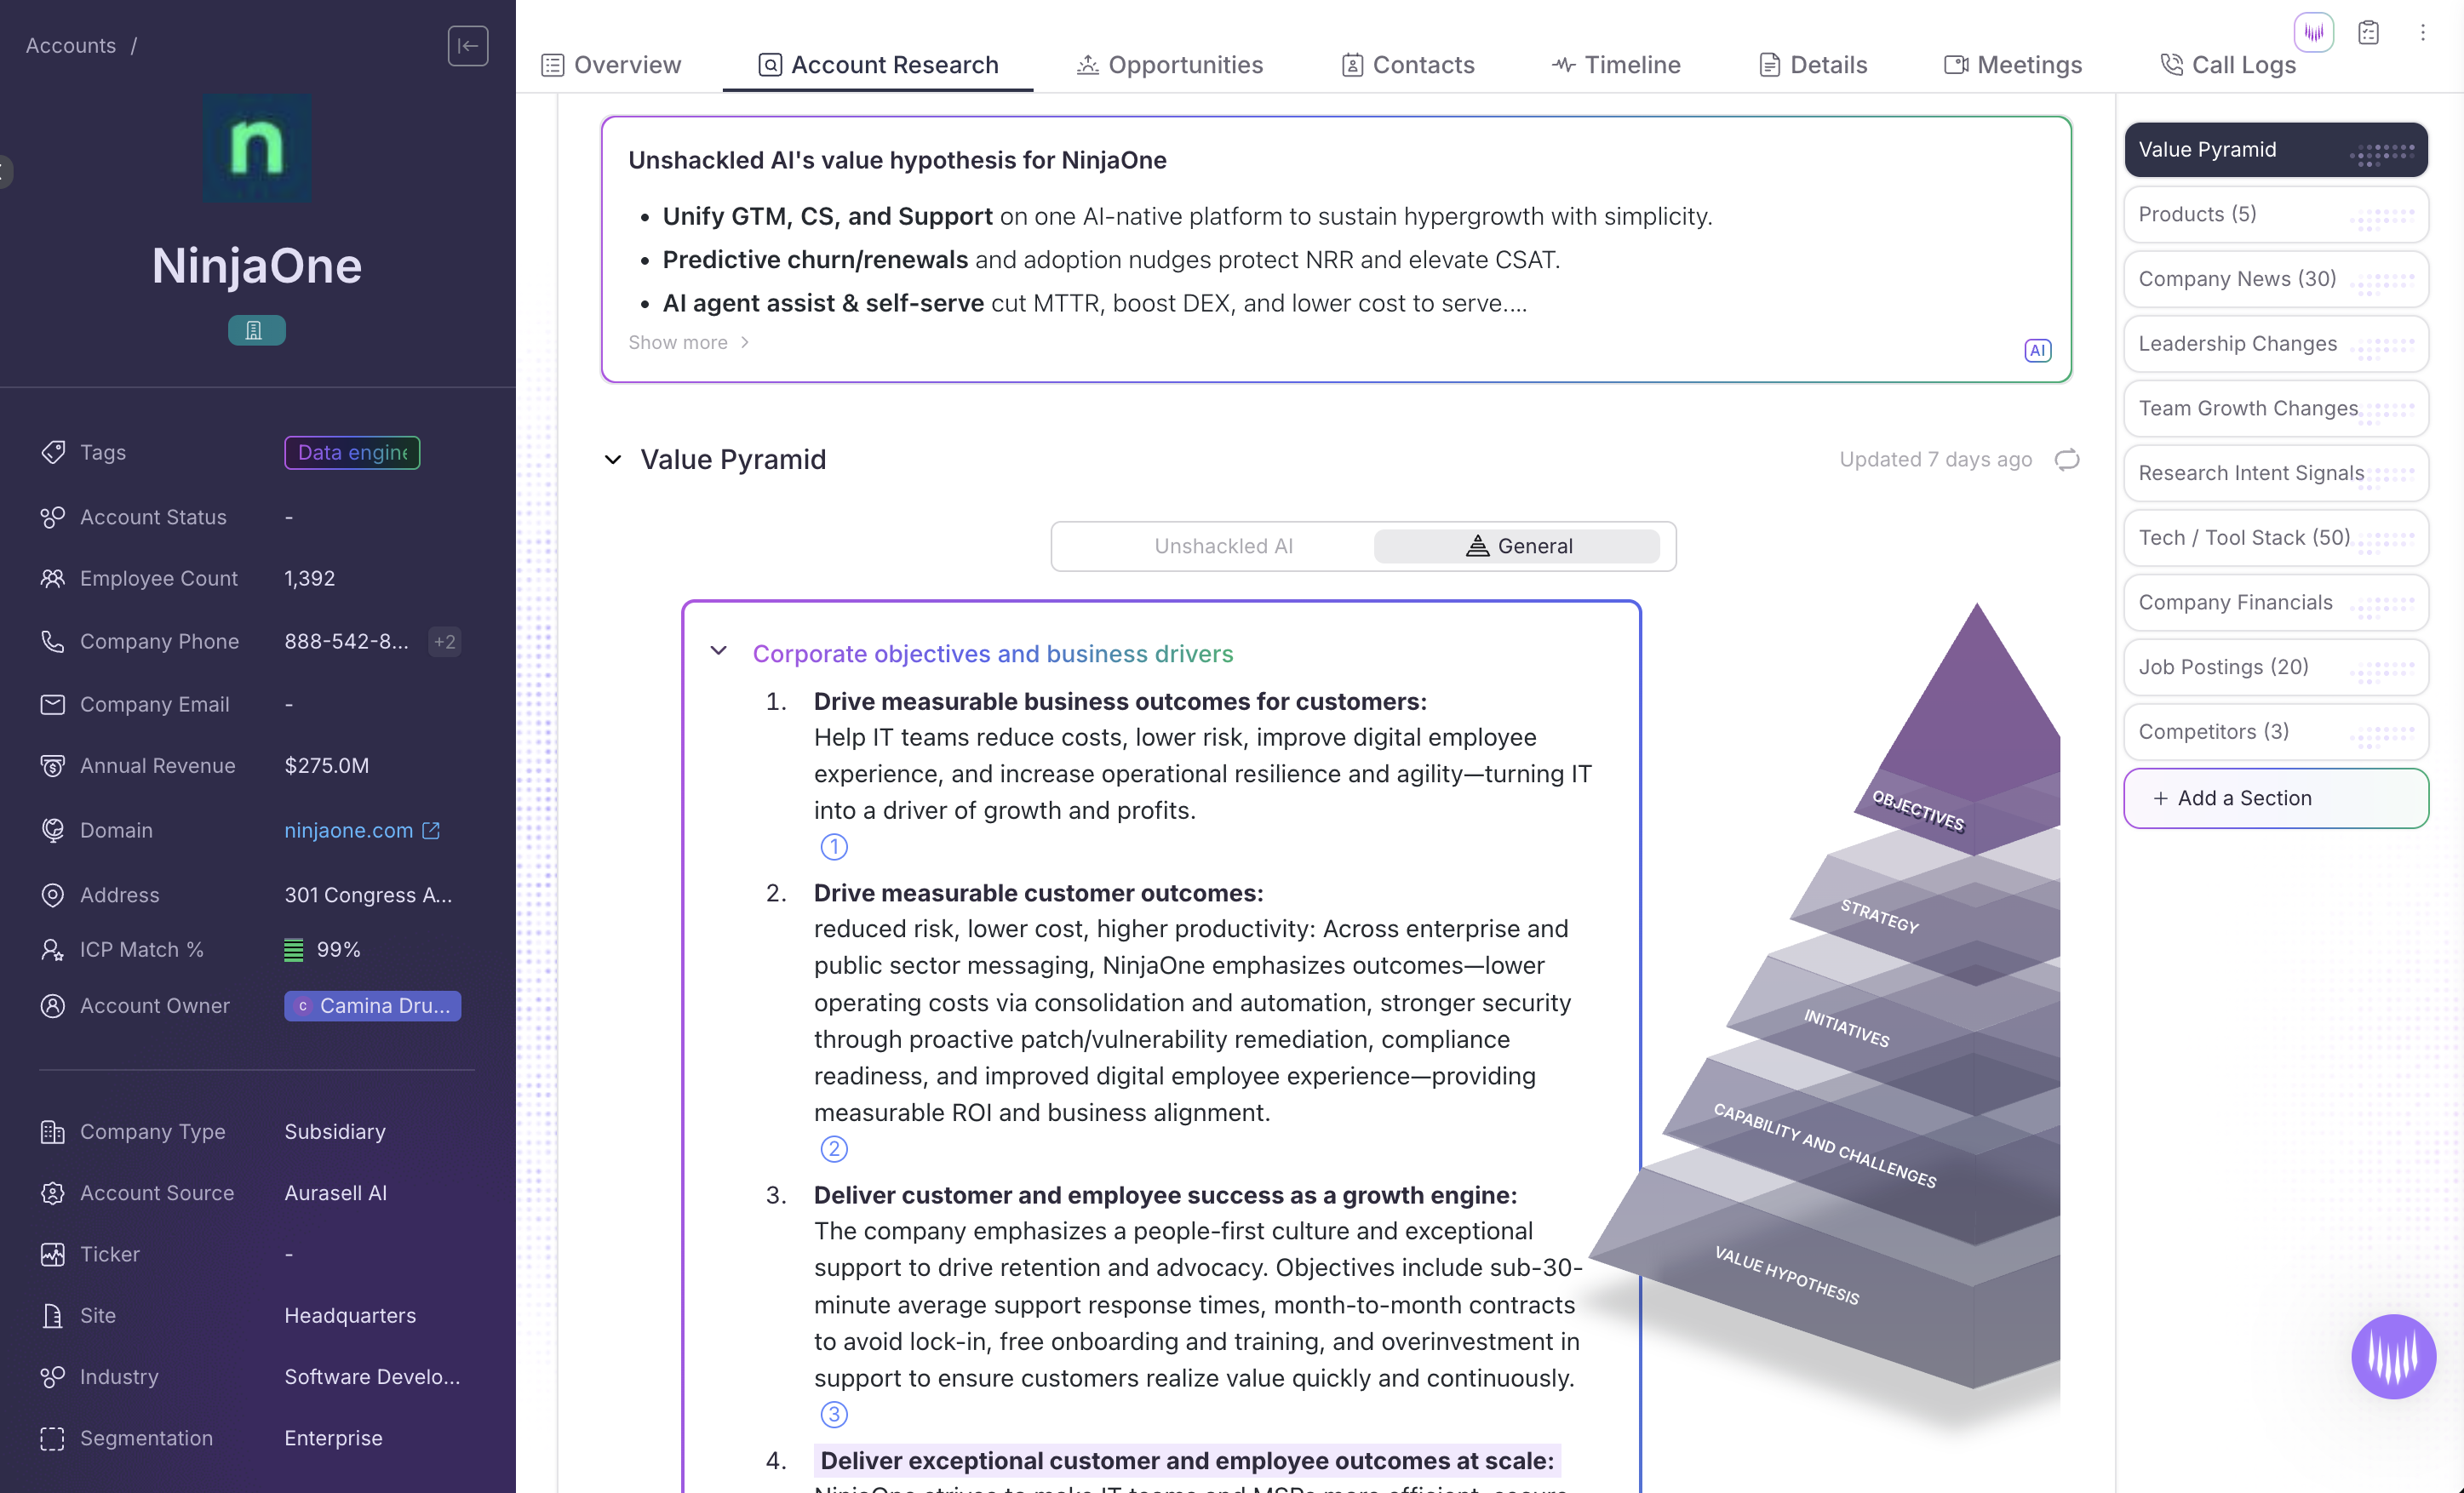The image size is (2464, 1493).
Task: Switch to the Opportunities tab
Action: click(x=1170, y=65)
